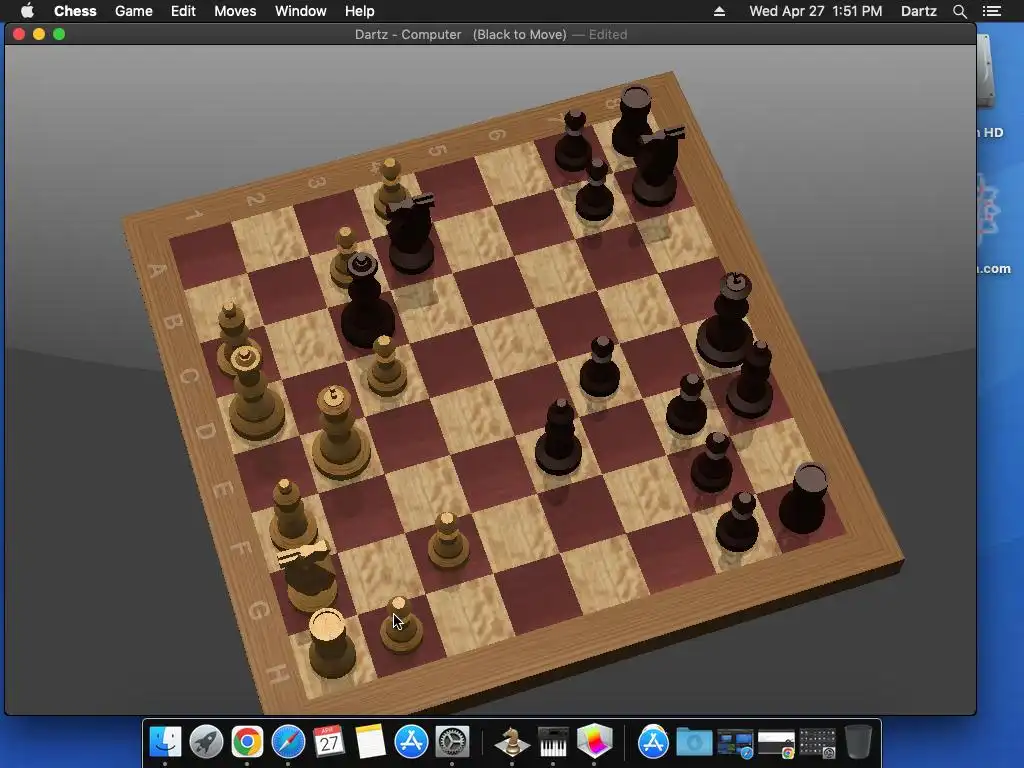The width and height of the screenshot is (1024, 768).
Task: Open Launchpad rocket icon in Dock
Action: [206, 742]
